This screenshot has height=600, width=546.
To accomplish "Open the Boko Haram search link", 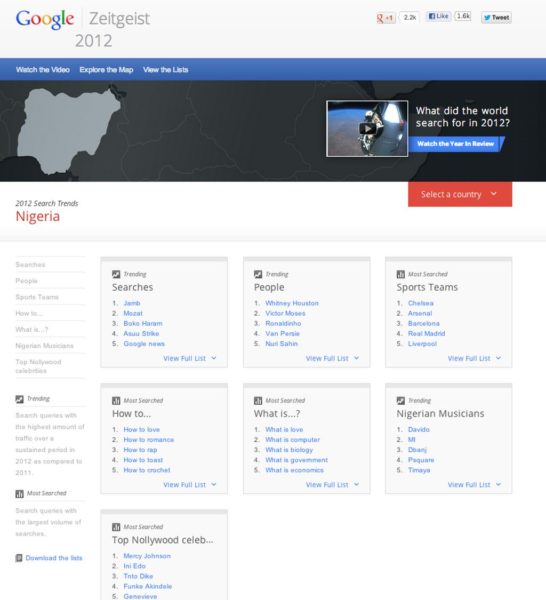I will click(x=143, y=323).
